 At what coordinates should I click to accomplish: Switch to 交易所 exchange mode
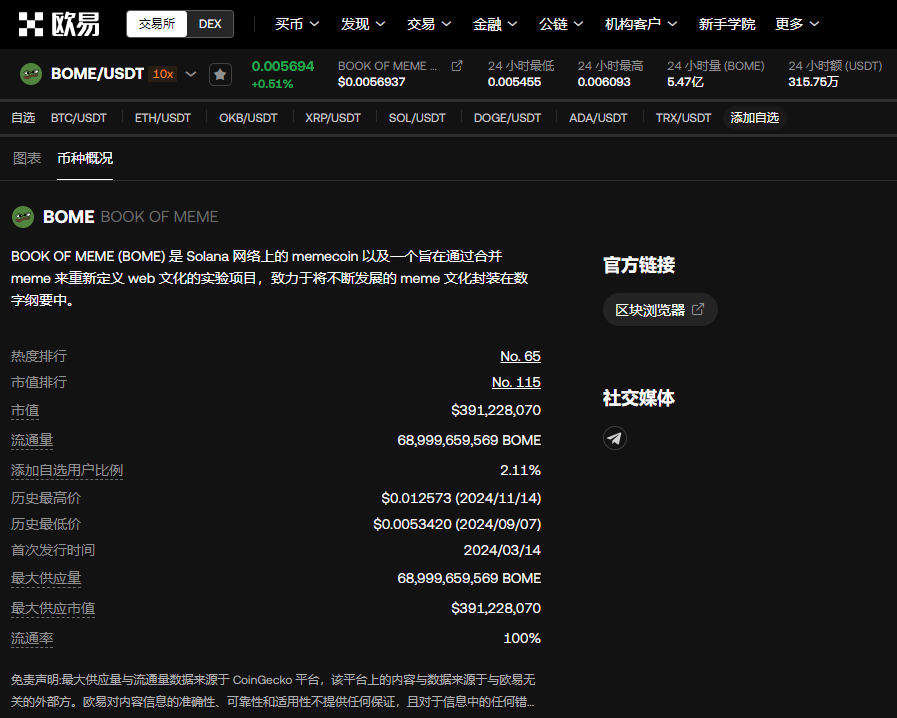click(157, 24)
